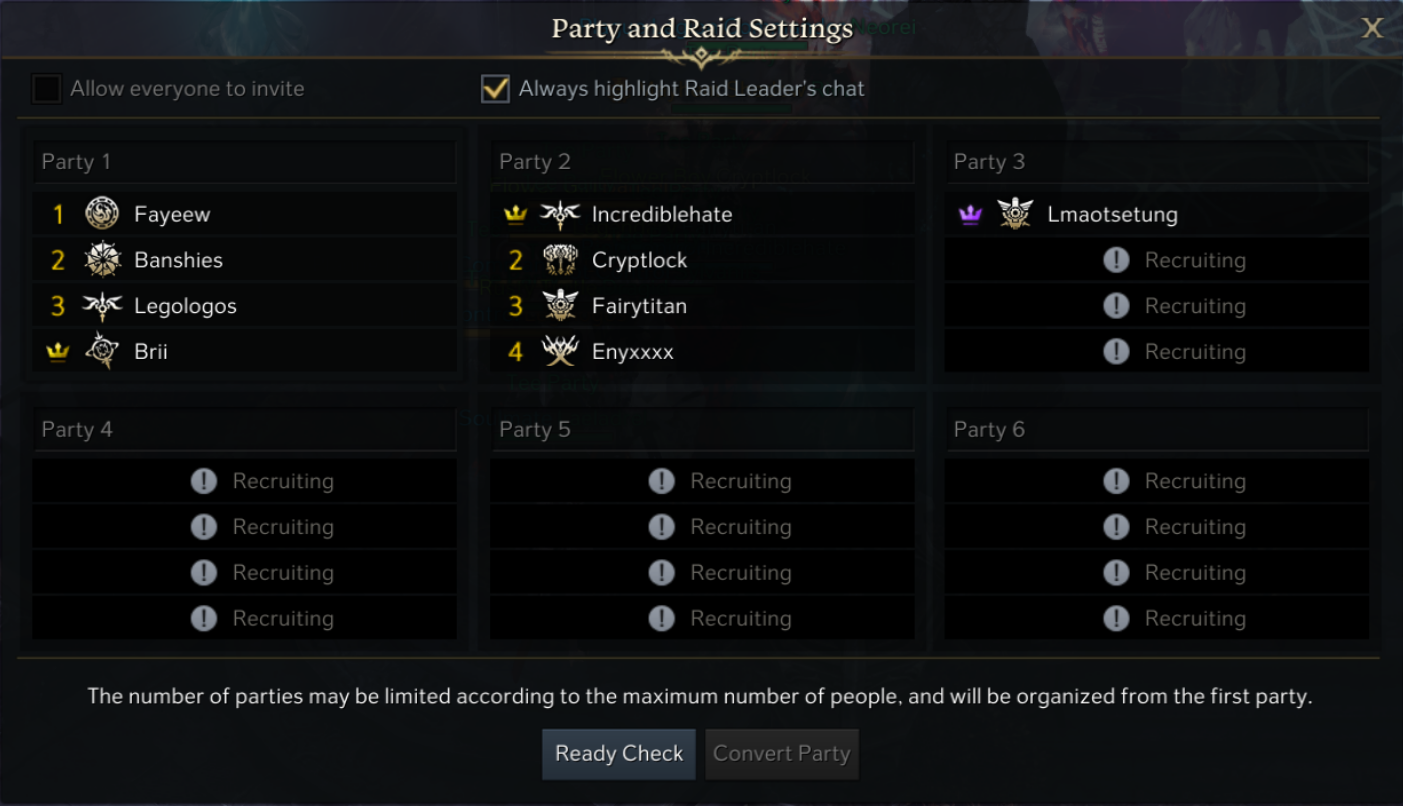This screenshot has width=1403, height=806.
Task: Select the last Recruiting slot in Party 6
Action: pyautogui.click(x=1157, y=618)
